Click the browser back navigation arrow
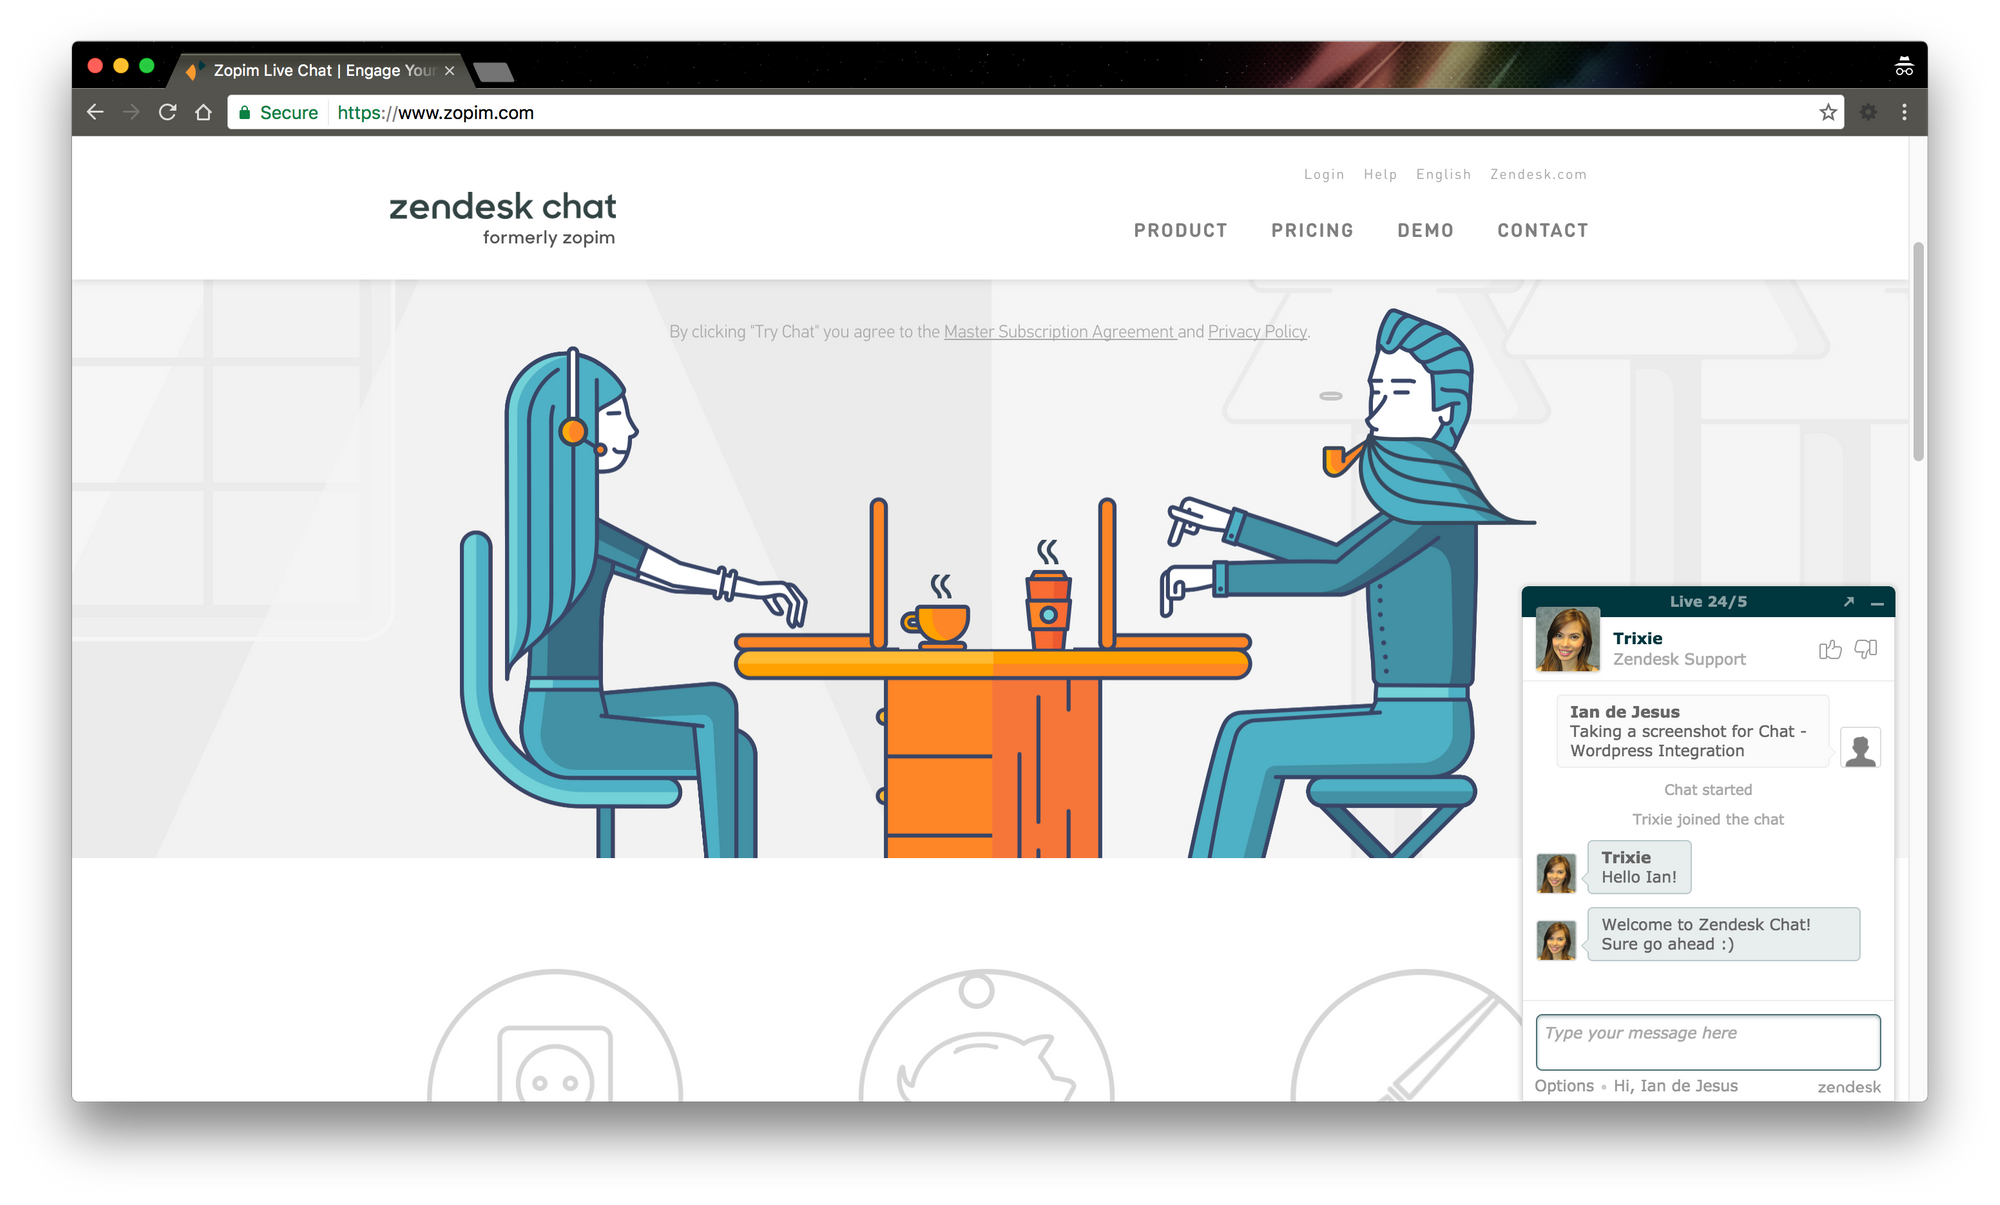Image resolution: width=2000 pixels, height=1205 pixels. coord(96,111)
